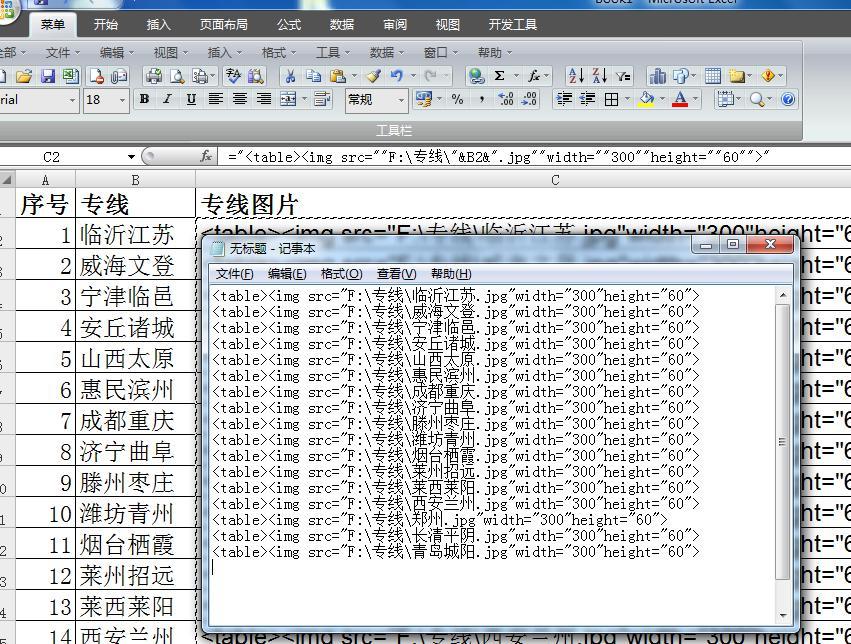Image resolution: width=851 pixels, height=644 pixels.
Task: Open the Borders dropdown arrow
Action: click(627, 99)
